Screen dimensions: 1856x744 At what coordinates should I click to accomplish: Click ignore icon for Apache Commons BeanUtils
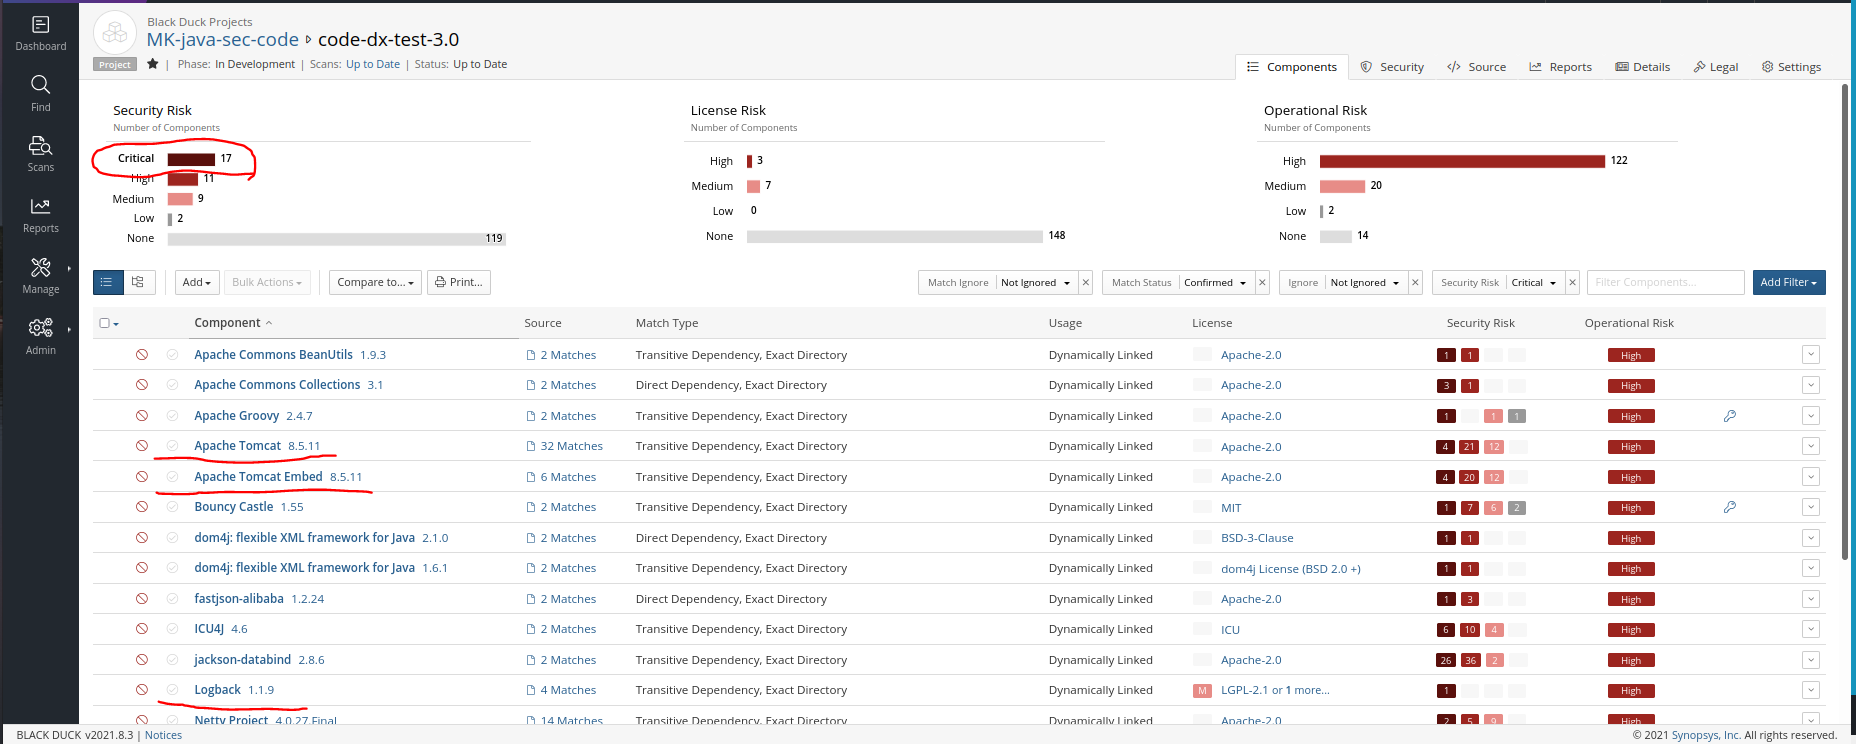click(142, 355)
